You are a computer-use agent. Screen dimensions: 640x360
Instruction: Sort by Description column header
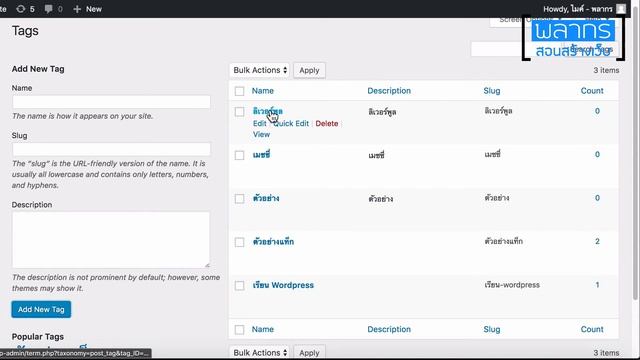click(389, 91)
